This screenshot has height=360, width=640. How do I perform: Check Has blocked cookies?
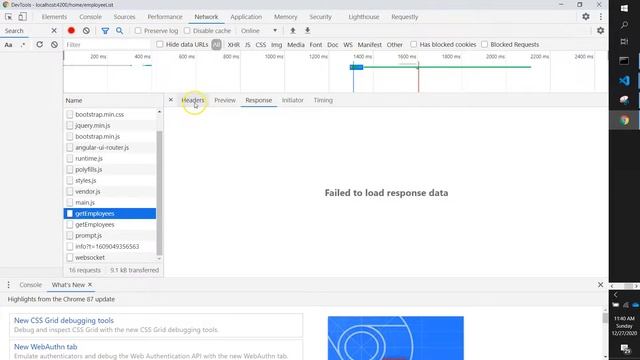(413, 44)
